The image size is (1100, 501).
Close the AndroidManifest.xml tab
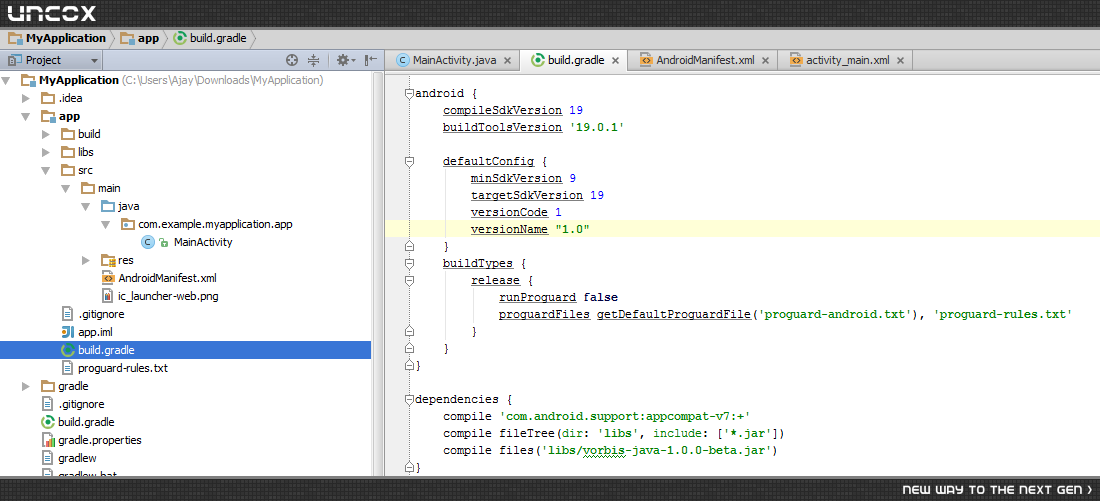[765, 61]
